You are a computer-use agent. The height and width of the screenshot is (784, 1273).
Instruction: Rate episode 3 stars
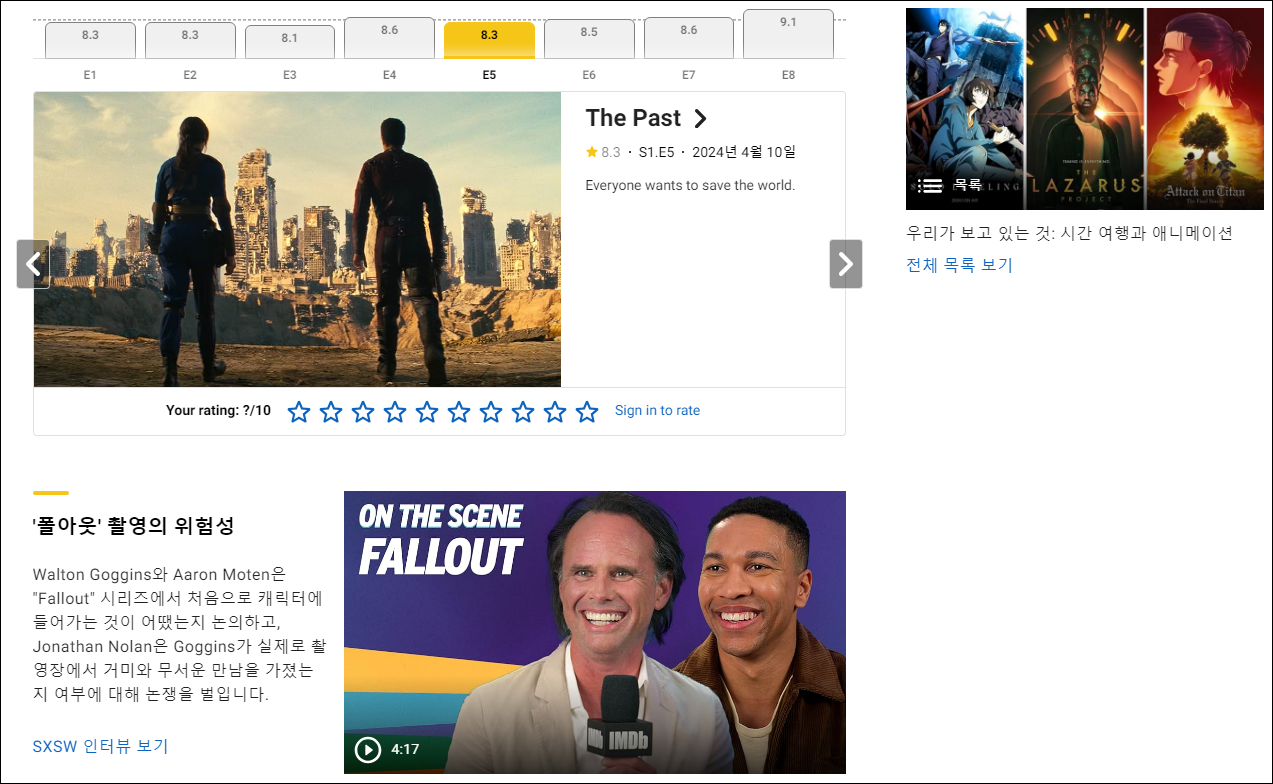(x=363, y=411)
